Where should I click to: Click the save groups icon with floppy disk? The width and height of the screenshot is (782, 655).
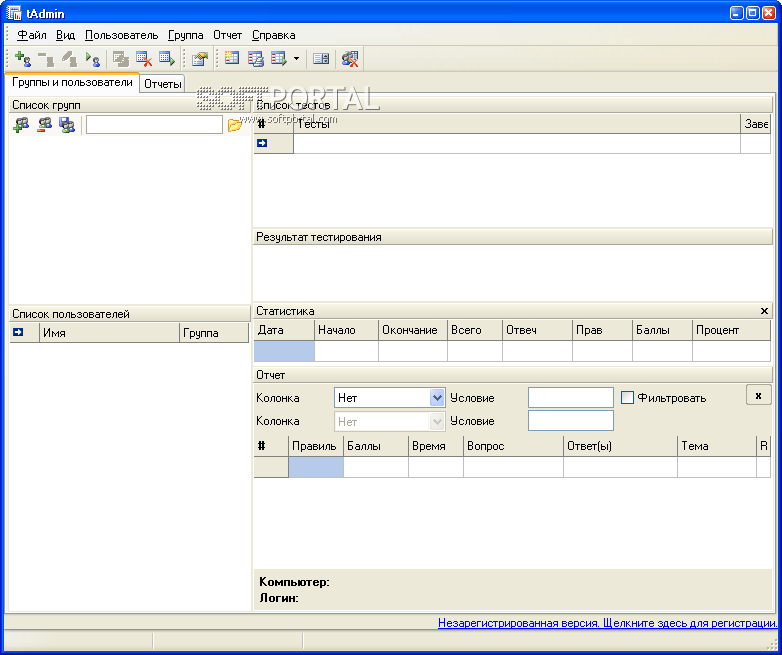[x=67, y=125]
